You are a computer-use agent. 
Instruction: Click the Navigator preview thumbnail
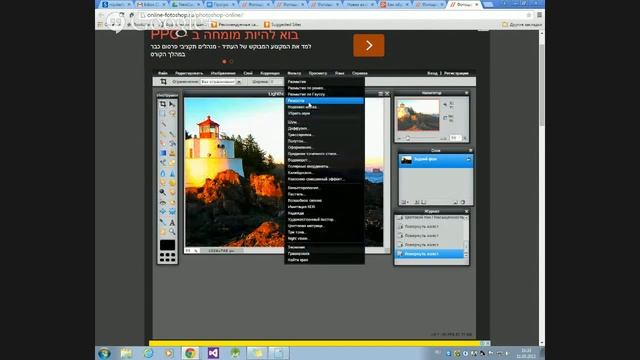click(x=418, y=115)
